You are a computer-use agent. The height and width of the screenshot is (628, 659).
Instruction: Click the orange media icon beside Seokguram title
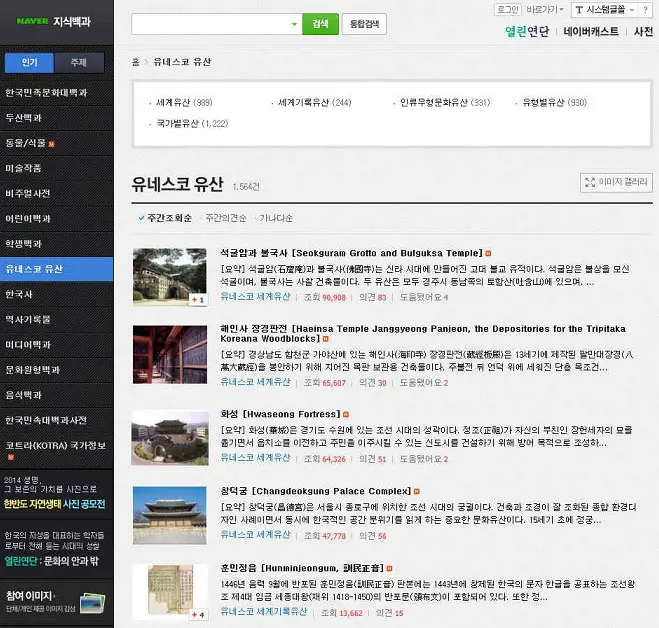[x=487, y=253]
